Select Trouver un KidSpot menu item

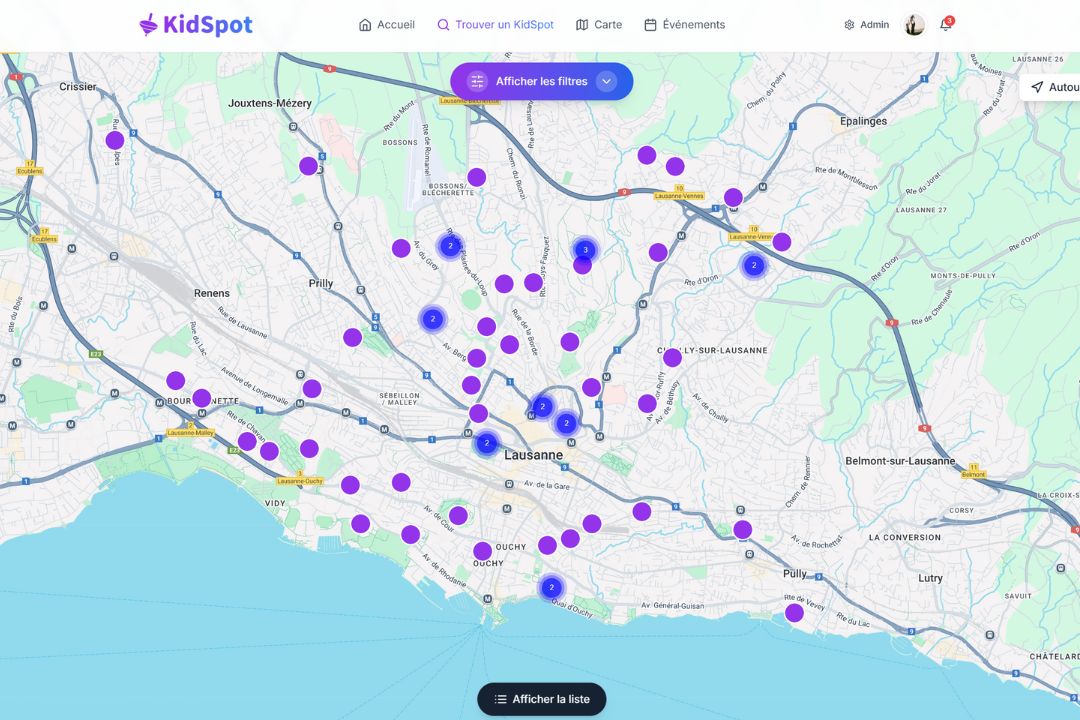[x=495, y=25]
